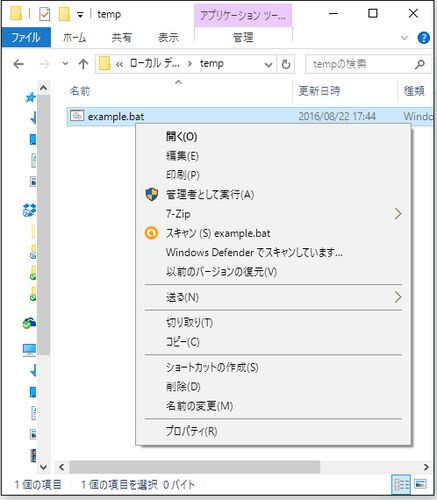Refresh the temp folder view
437x500 pixels.
[286, 64]
